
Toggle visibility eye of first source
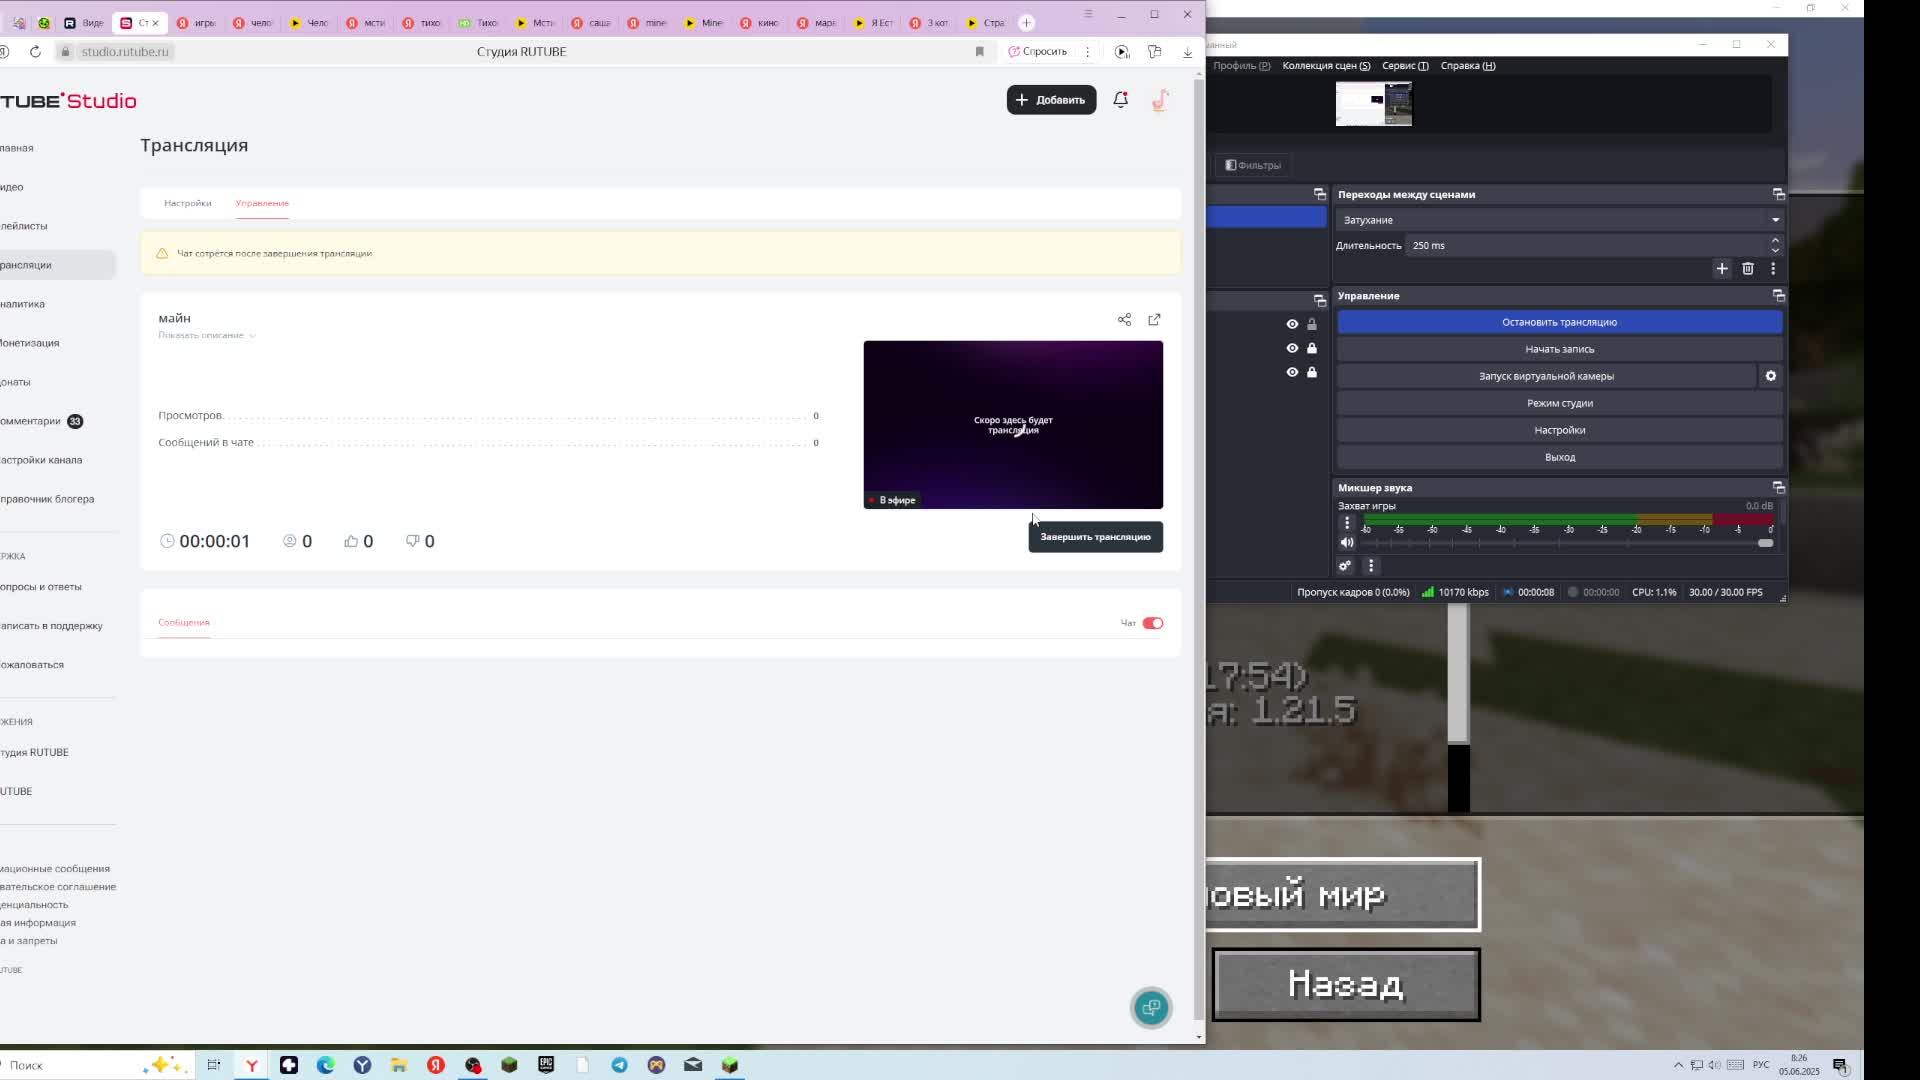point(1291,324)
